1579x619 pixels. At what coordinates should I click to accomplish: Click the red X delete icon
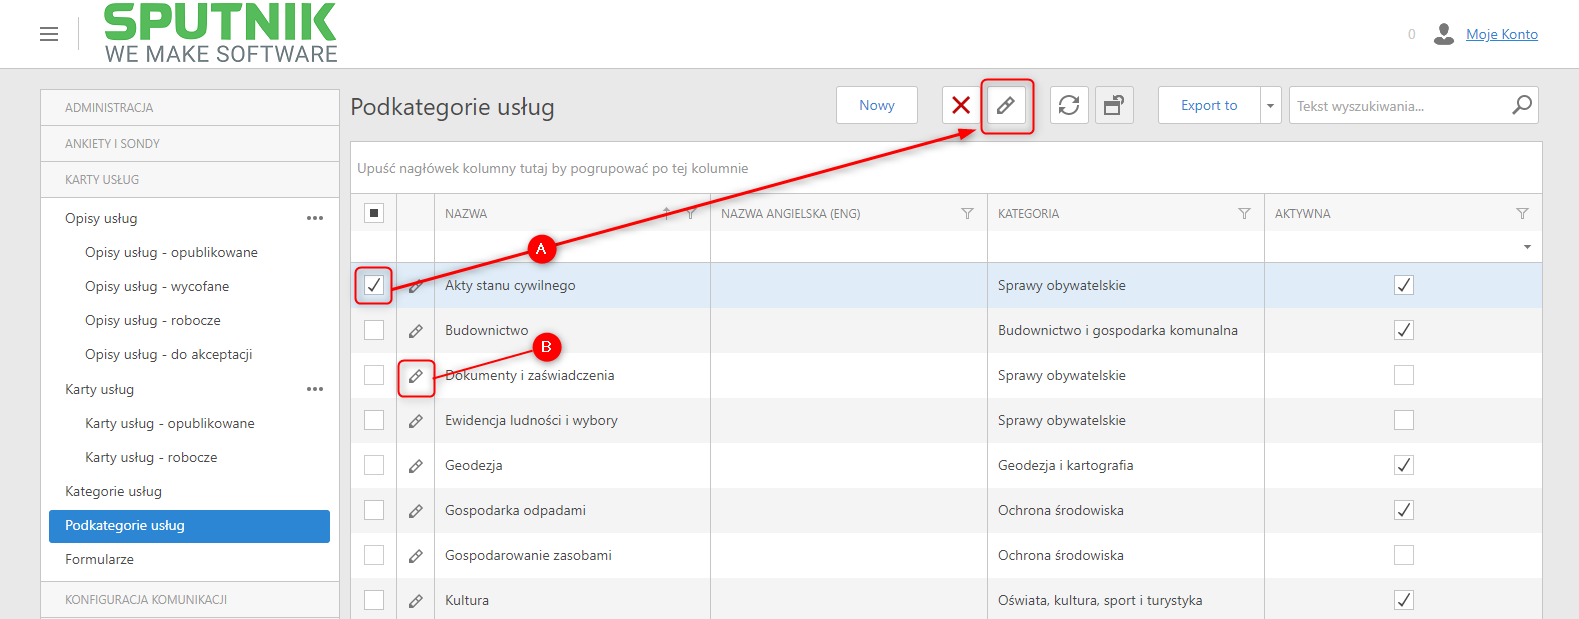[961, 105]
